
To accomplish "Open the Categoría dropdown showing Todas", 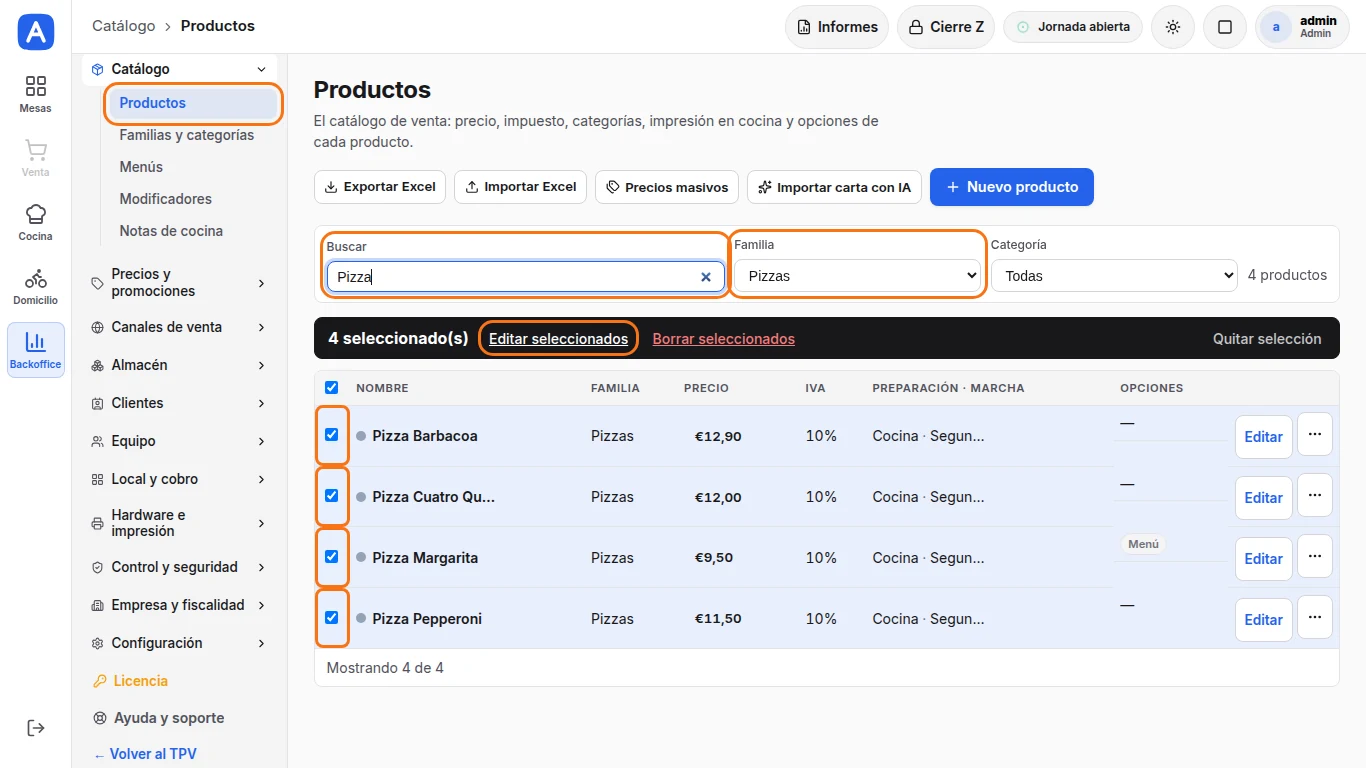I will [1115, 276].
